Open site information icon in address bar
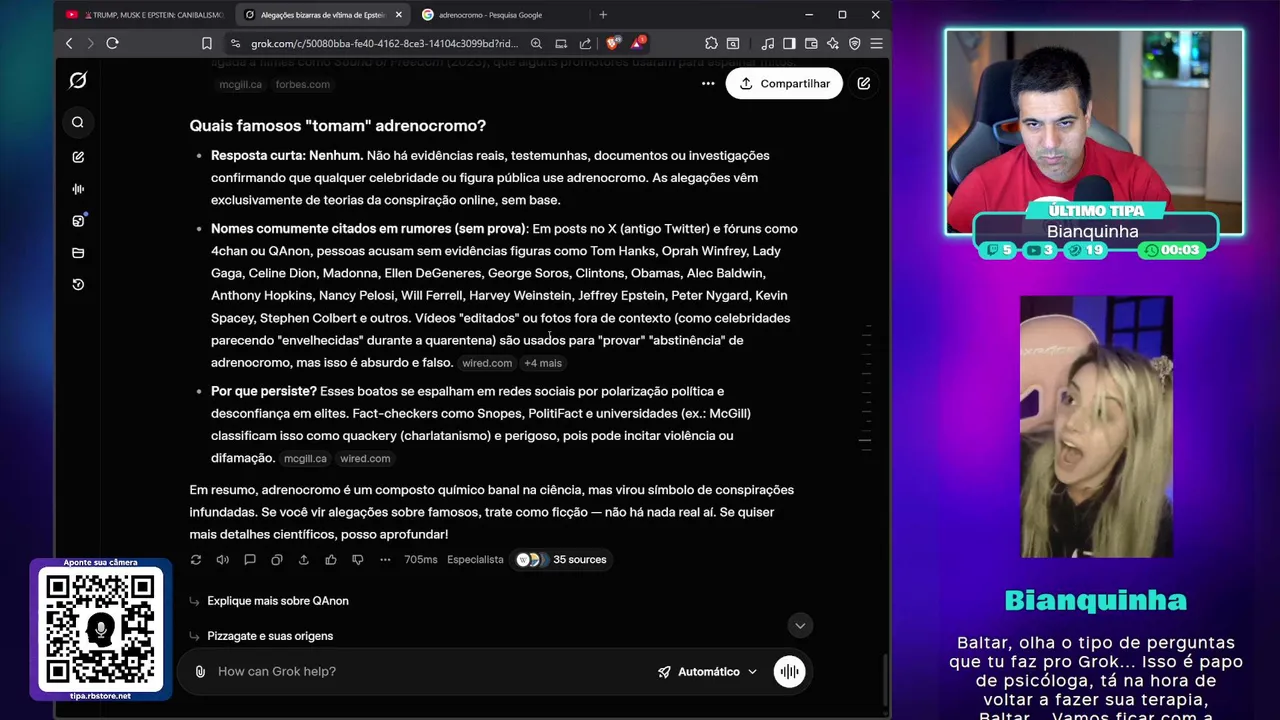This screenshot has height=720, width=1280. pos(234,43)
